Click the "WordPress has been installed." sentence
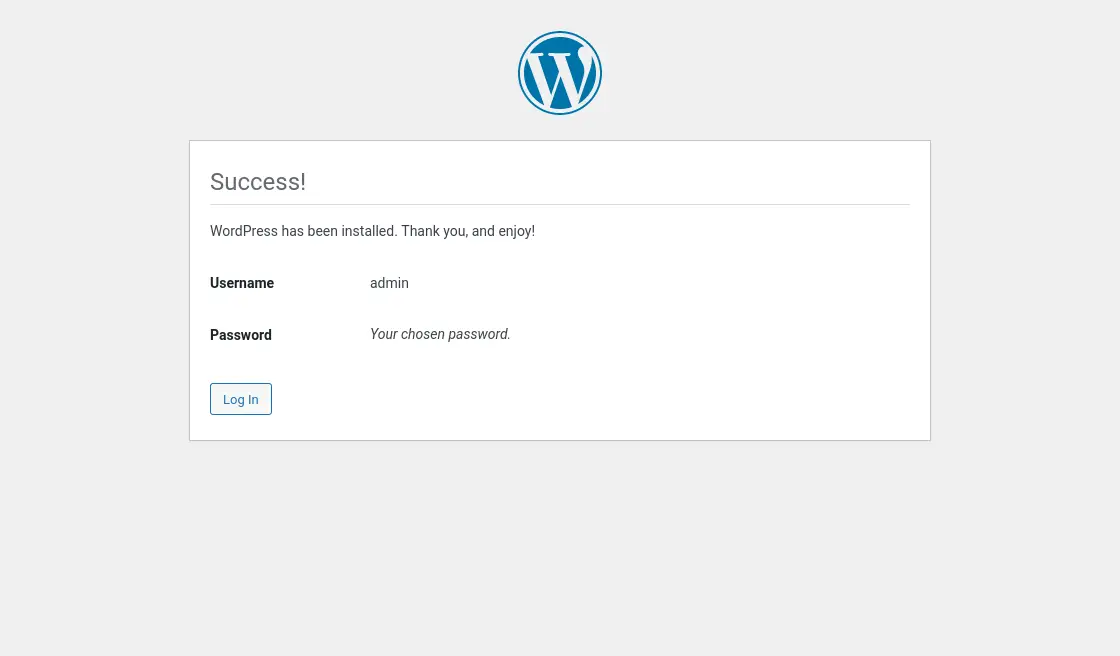 [x=304, y=231]
